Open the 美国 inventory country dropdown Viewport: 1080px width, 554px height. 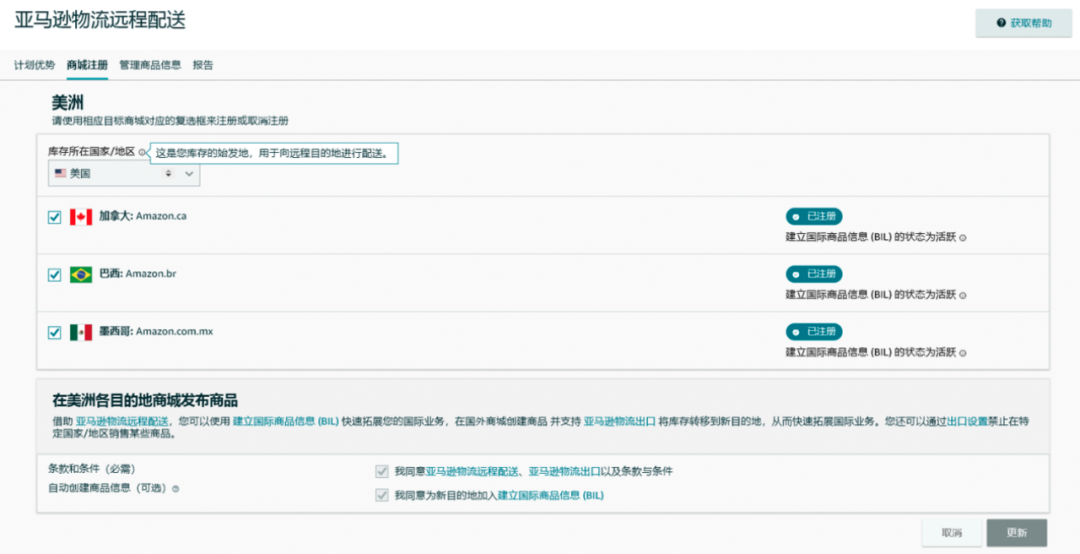(124, 174)
